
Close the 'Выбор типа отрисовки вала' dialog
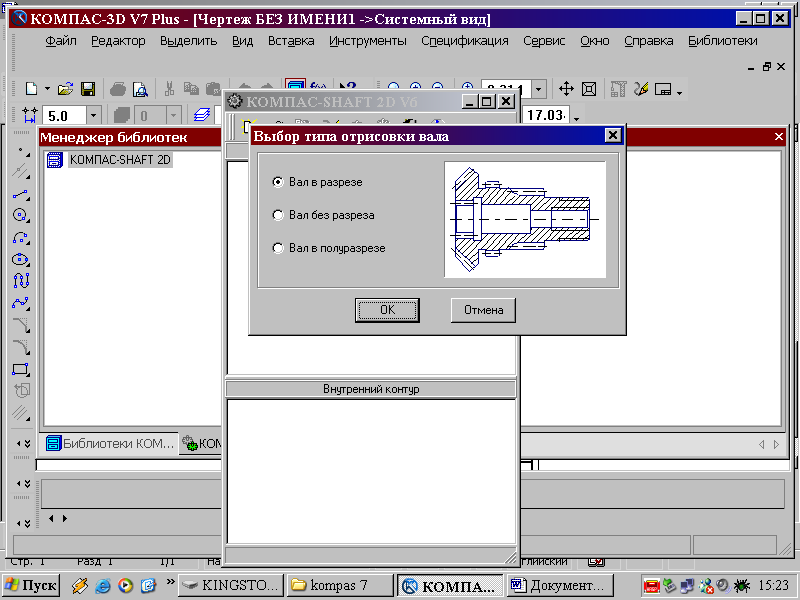coord(613,136)
